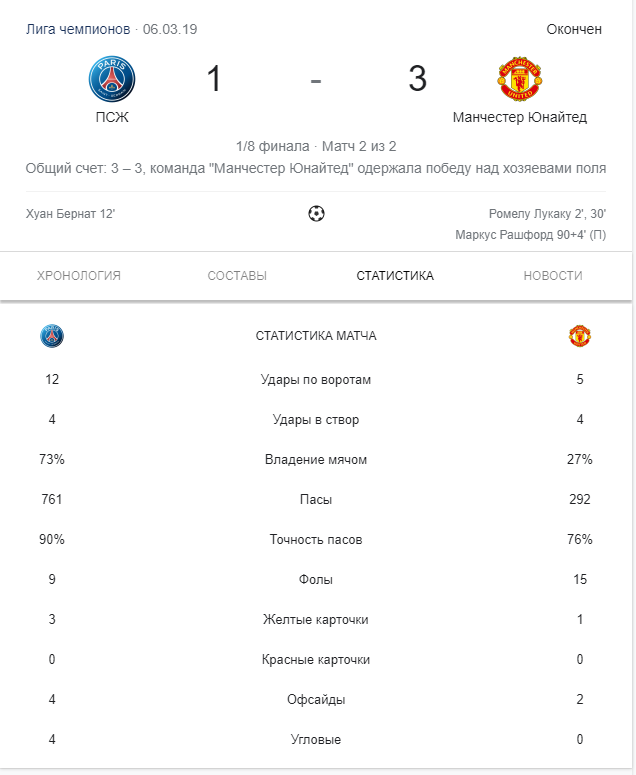Click the soccer ball goals icon
This screenshot has height=775, width=636.
pyautogui.click(x=316, y=213)
